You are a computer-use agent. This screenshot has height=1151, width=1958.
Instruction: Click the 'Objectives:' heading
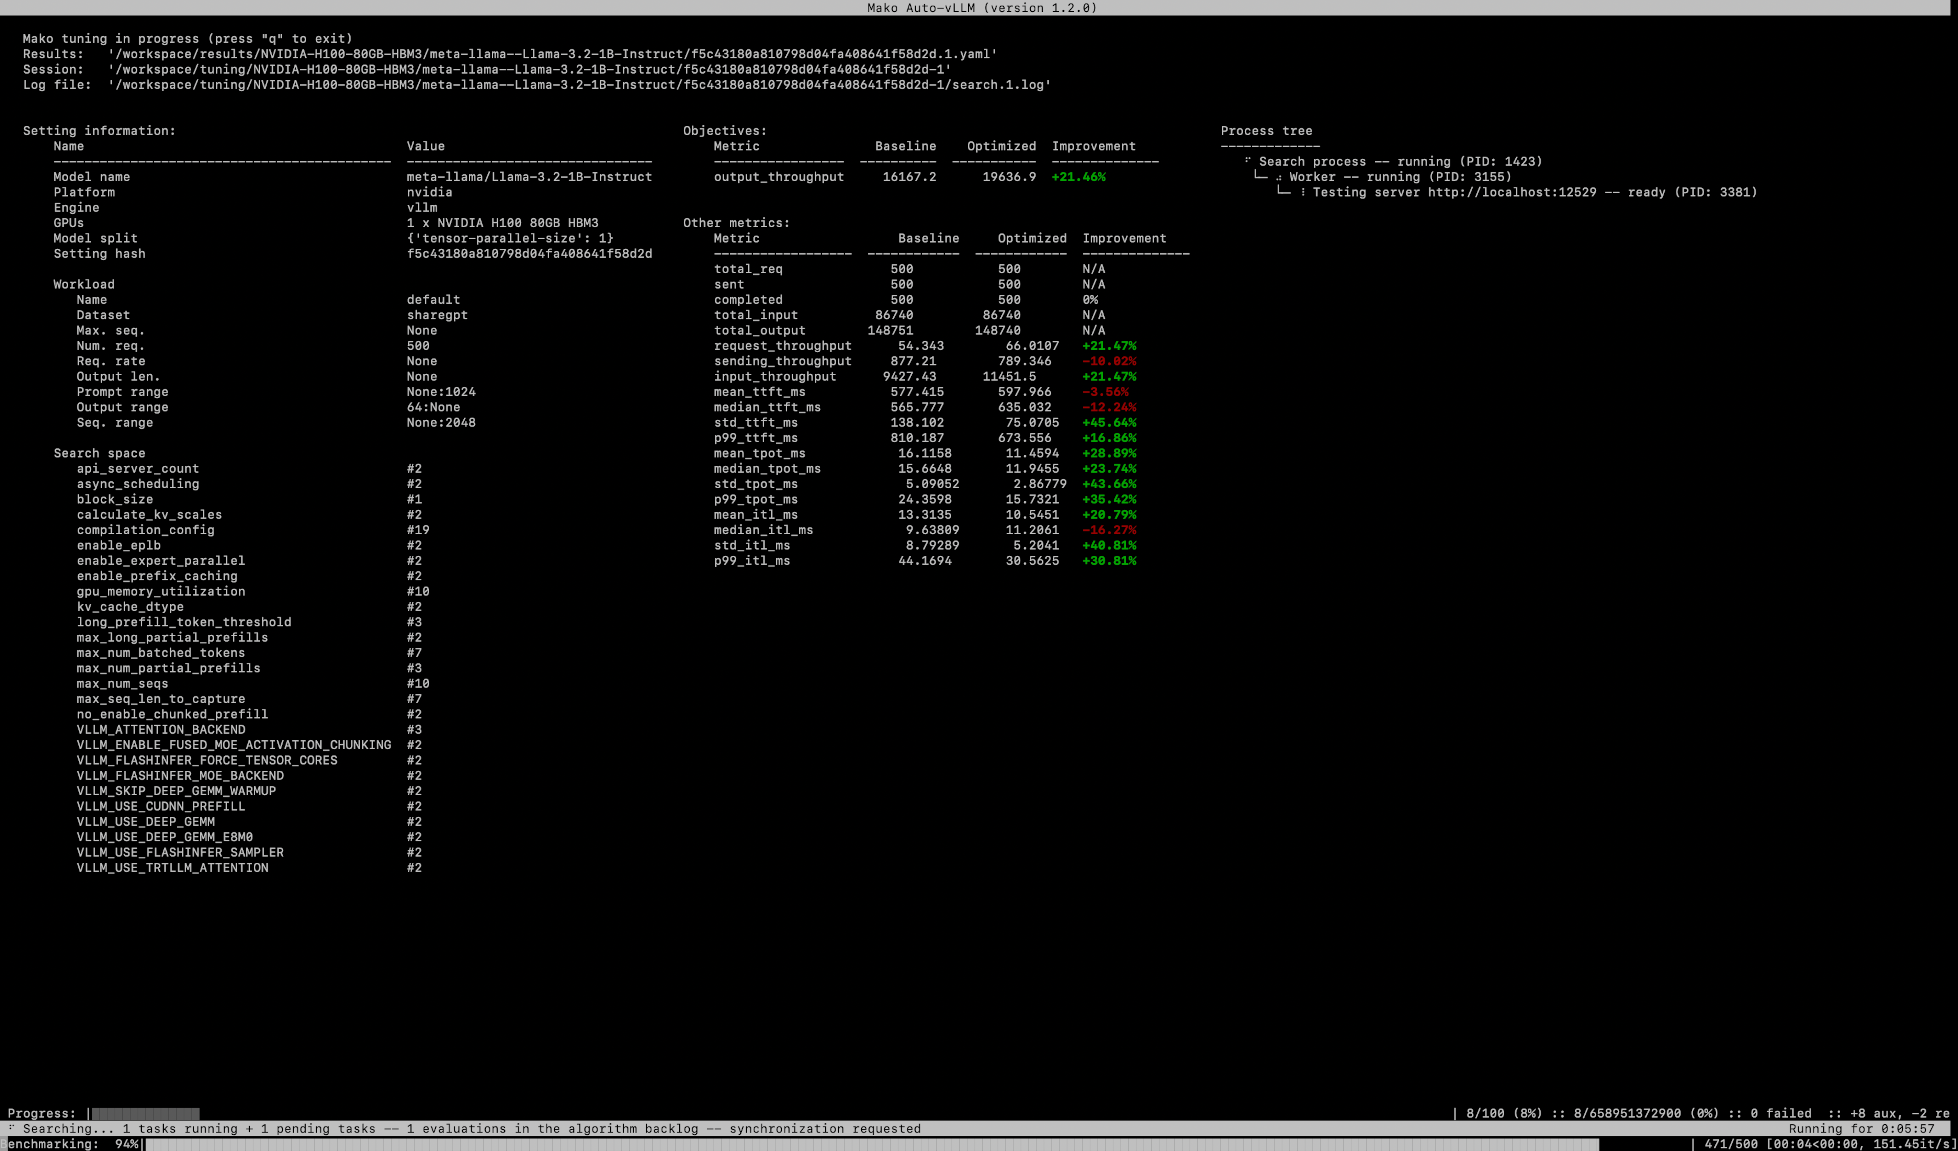point(725,131)
